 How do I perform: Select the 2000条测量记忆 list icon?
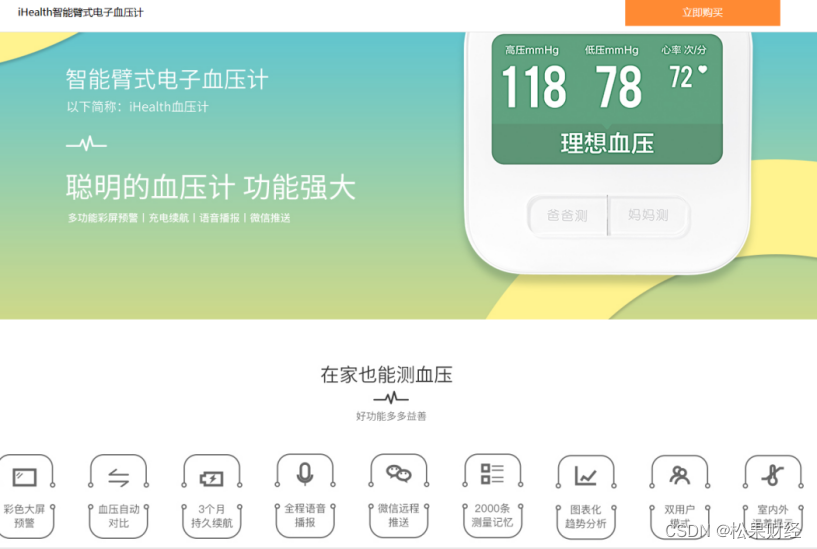tap(492, 474)
